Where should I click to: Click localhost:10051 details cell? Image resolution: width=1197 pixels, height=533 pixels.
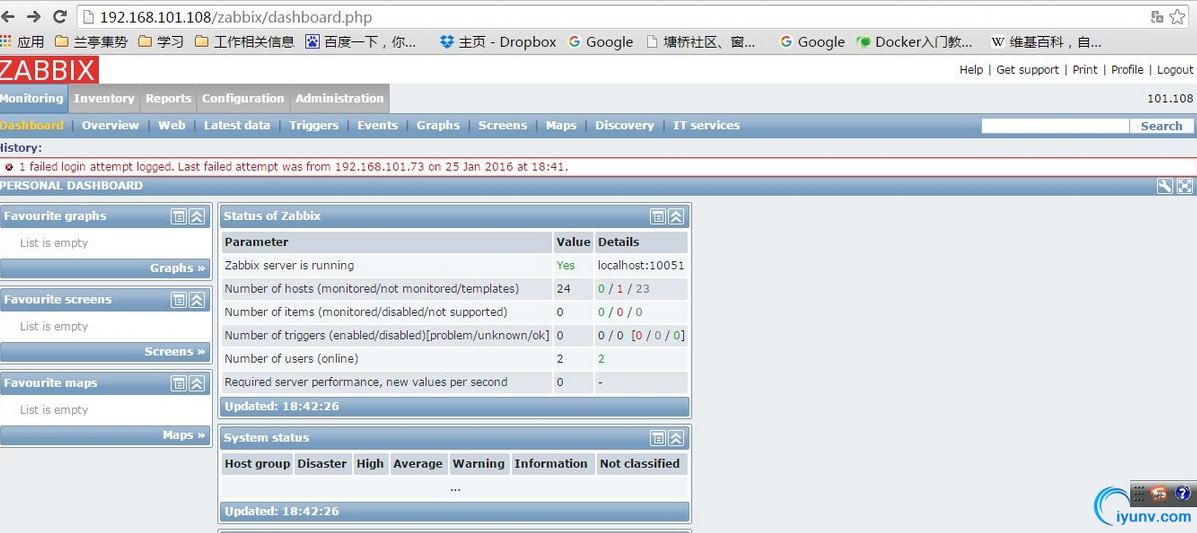tap(641, 266)
